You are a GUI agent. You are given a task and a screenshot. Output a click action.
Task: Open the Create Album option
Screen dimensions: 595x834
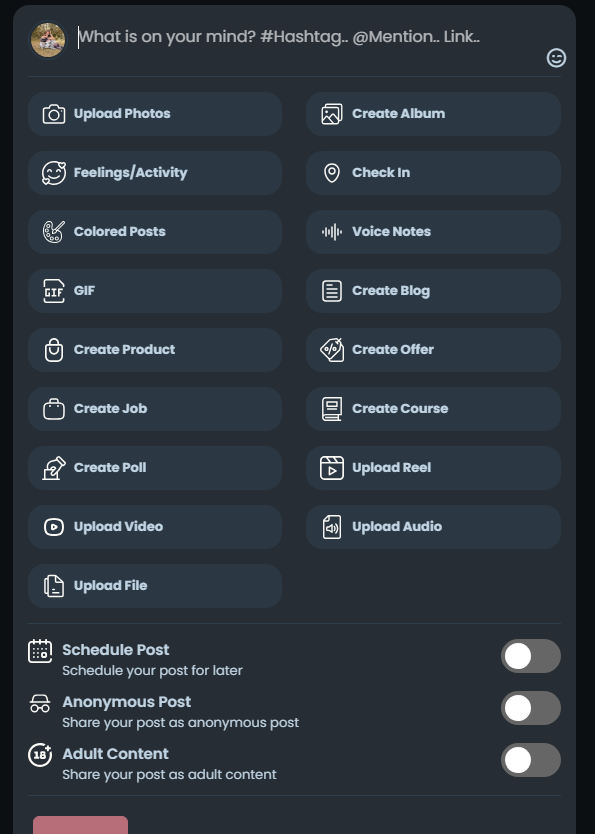click(433, 114)
